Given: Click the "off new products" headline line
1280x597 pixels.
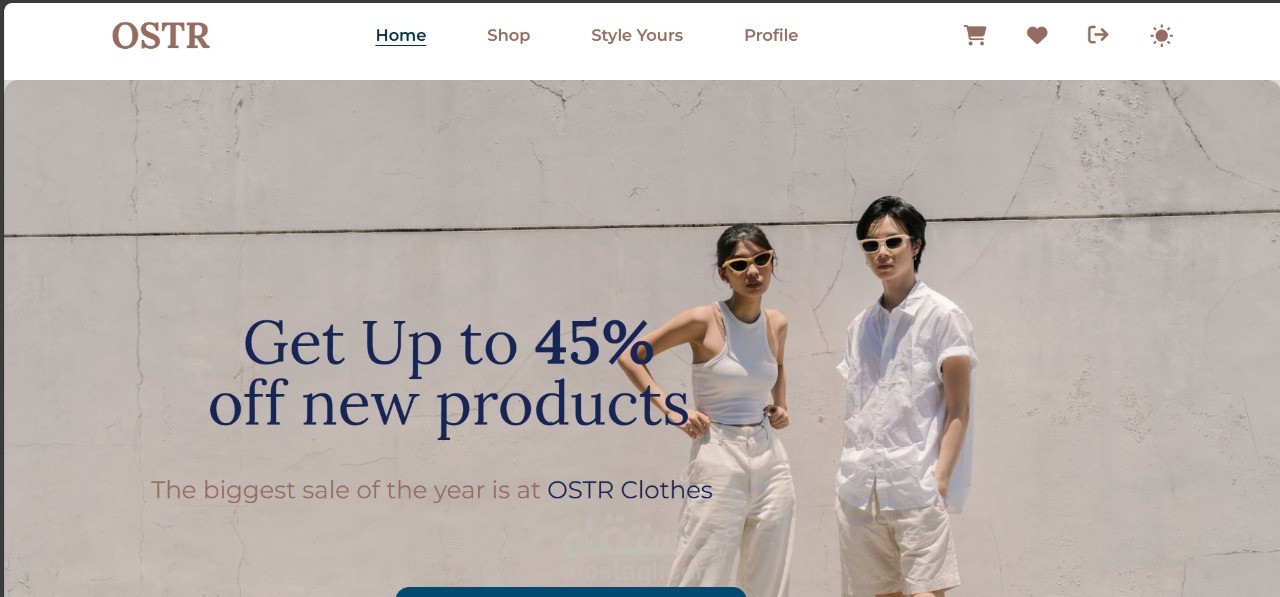Looking at the screenshot, I should click(449, 405).
